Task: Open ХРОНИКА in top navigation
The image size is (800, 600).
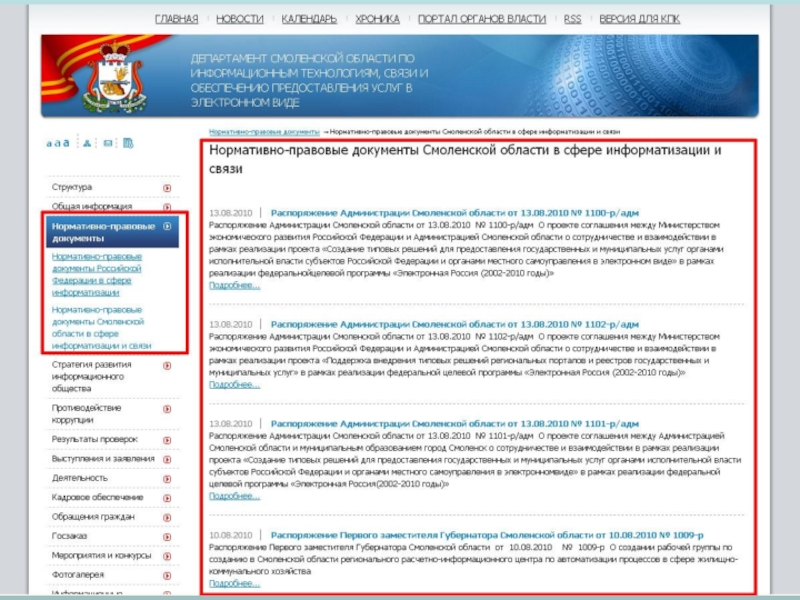Action: click(378, 19)
